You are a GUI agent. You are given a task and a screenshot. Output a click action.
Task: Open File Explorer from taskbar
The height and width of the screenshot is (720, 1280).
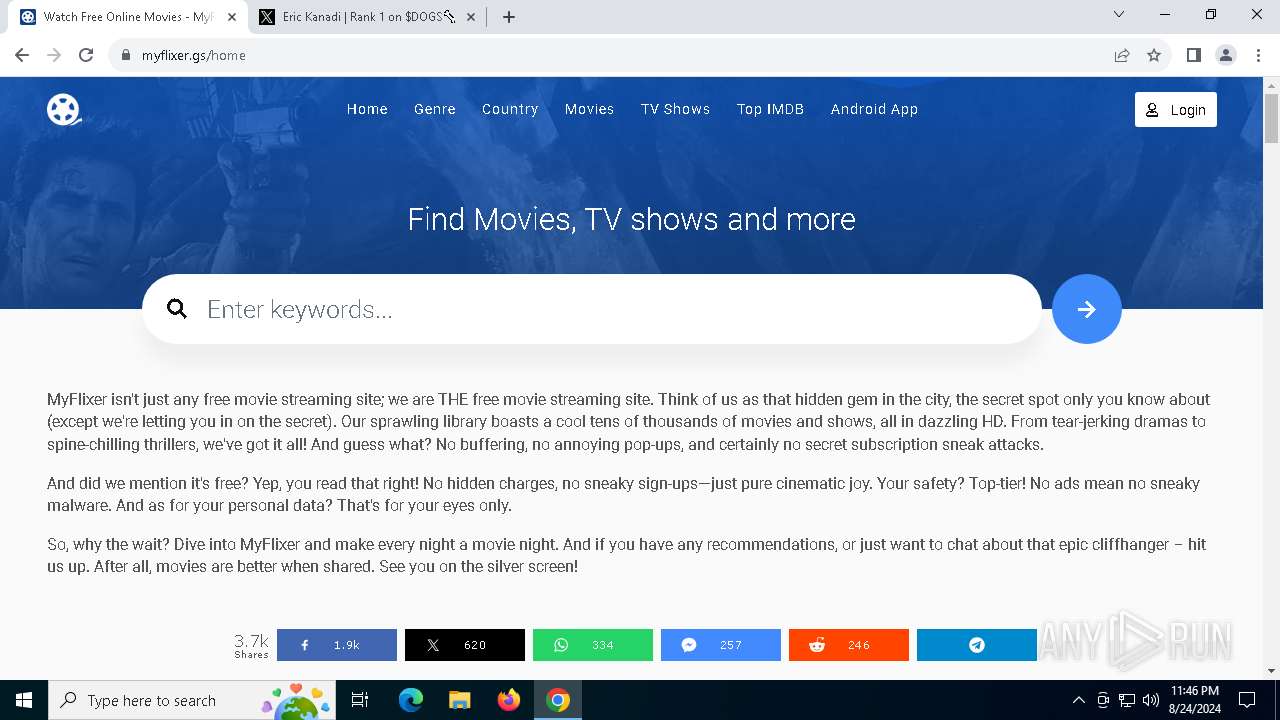click(460, 700)
